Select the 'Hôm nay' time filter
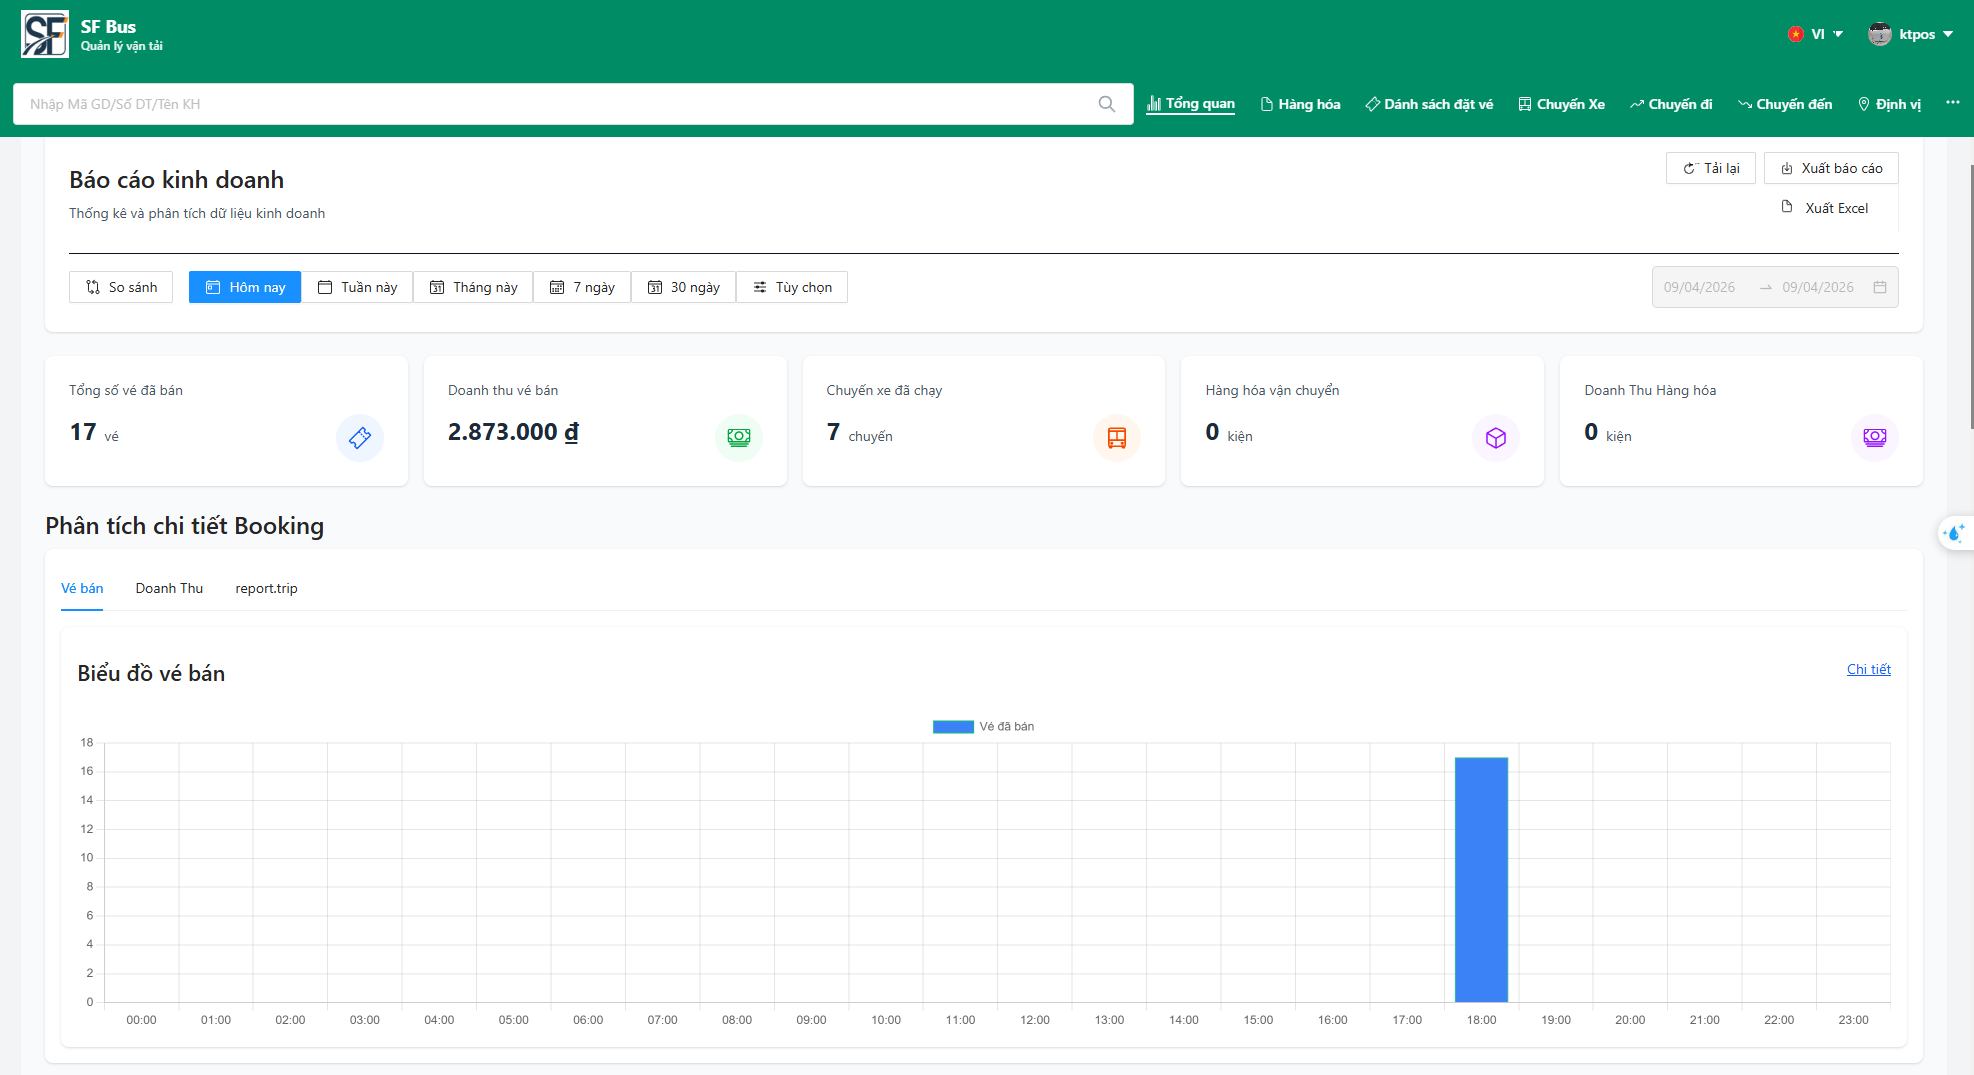Screen dimensions: 1974x1075 (245, 288)
